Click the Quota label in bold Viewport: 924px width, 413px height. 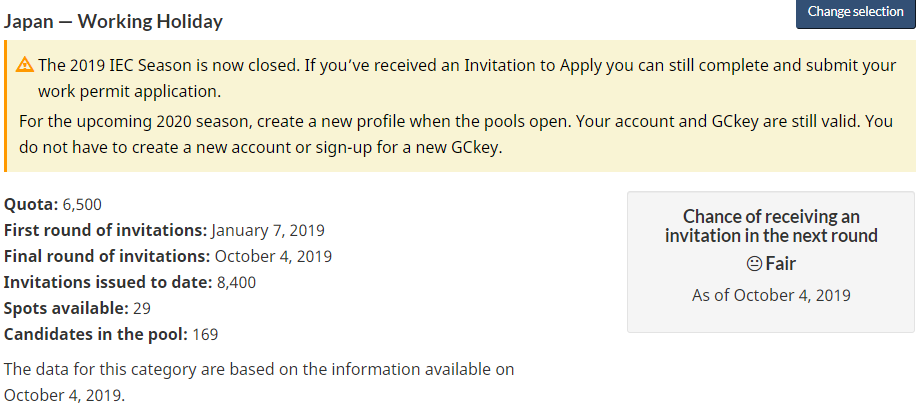pos(31,204)
